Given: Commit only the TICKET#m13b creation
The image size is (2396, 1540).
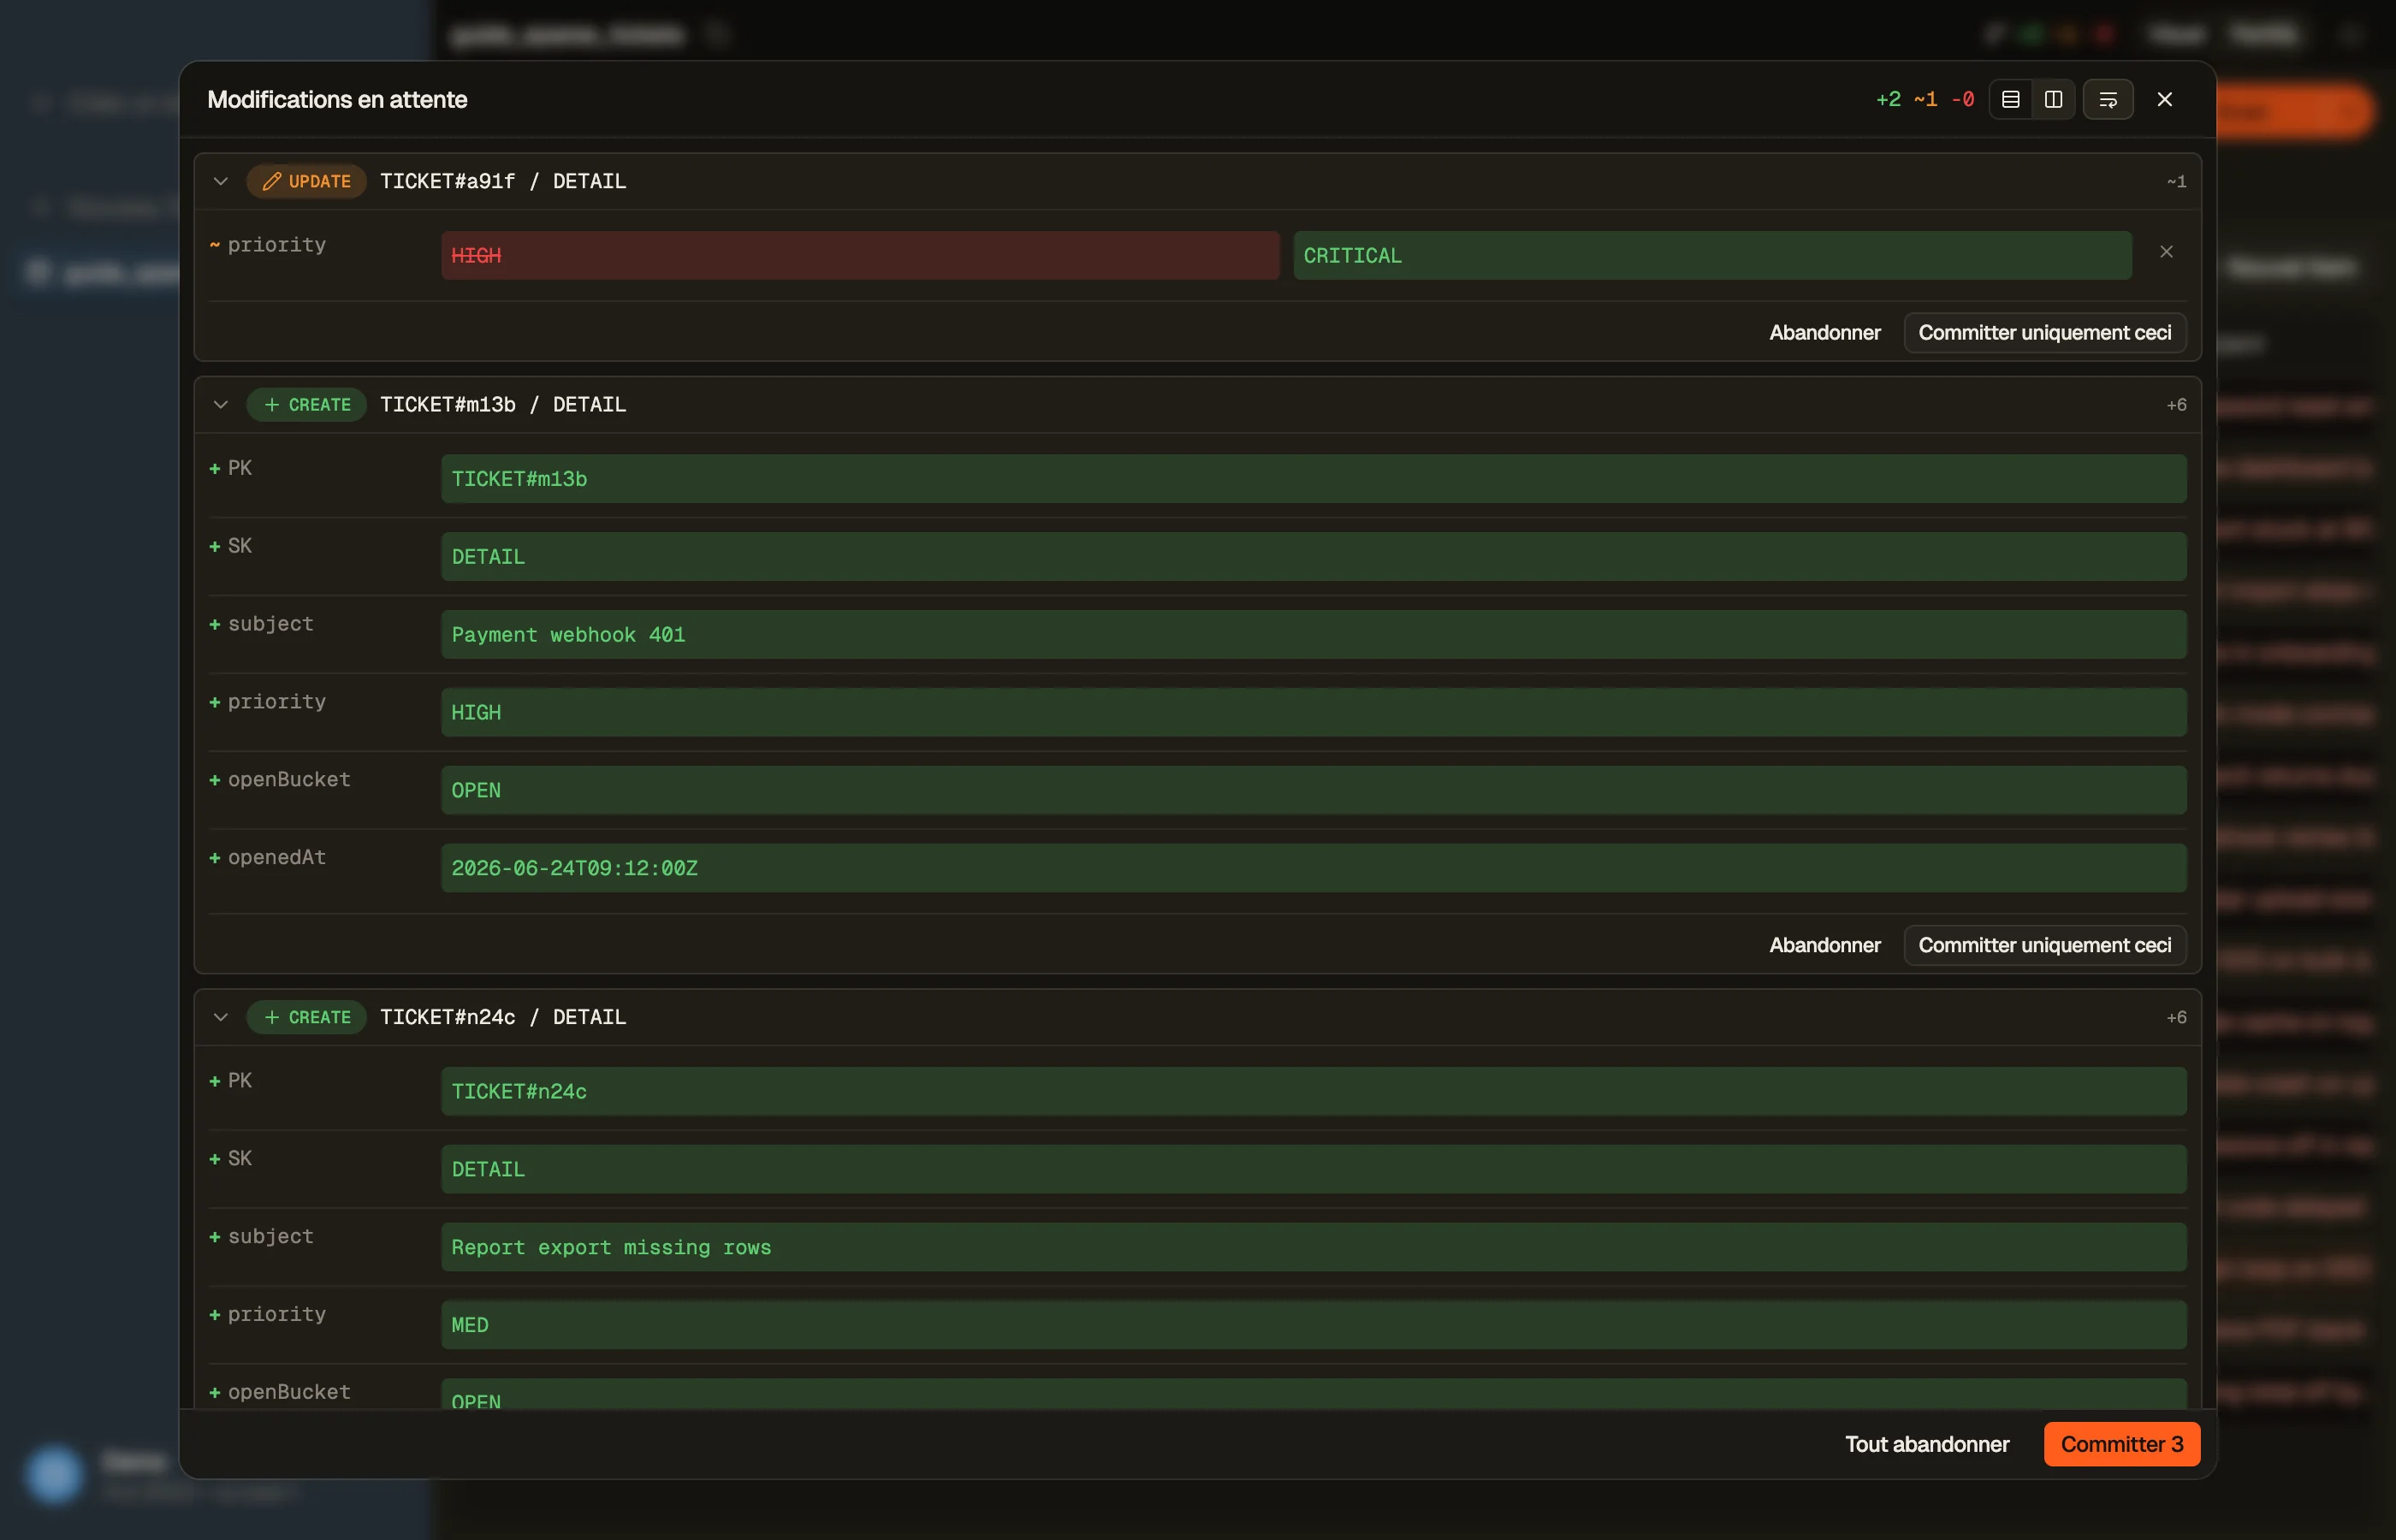Looking at the screenshot, I should pyautogui.click(x=2044, y=945).
